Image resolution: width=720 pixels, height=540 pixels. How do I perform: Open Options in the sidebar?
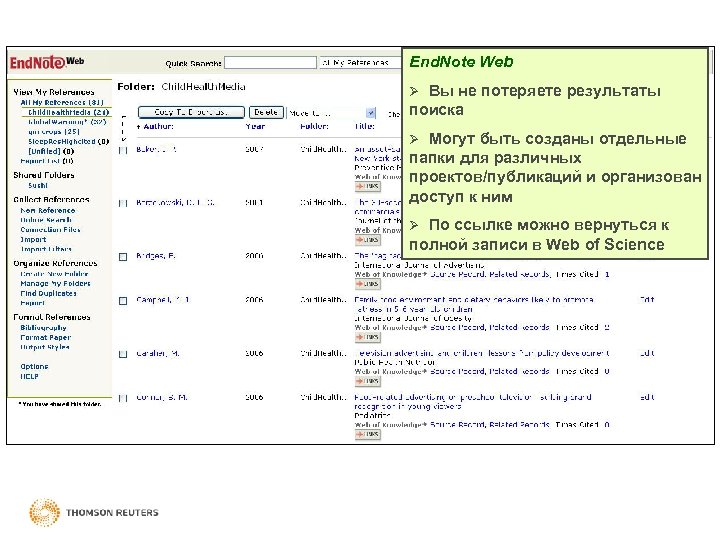point(34,367)
